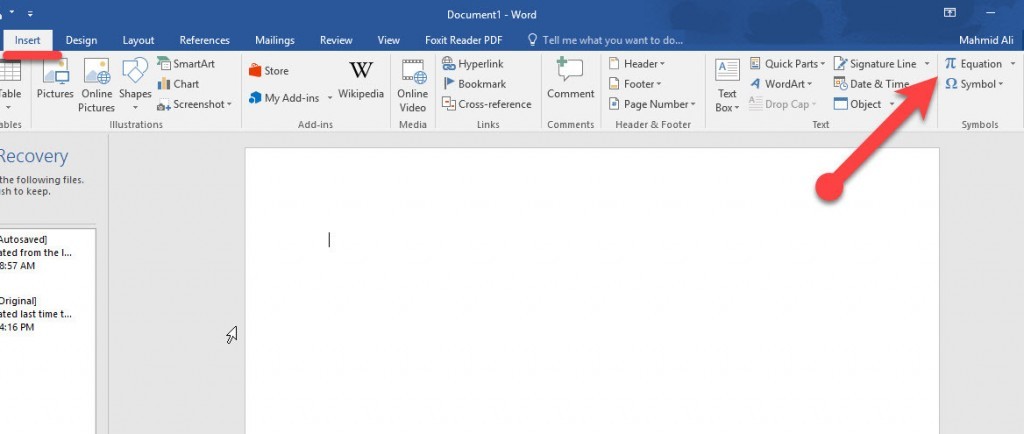Click the Wikipedia add-in icon

(x=360, y=79)
